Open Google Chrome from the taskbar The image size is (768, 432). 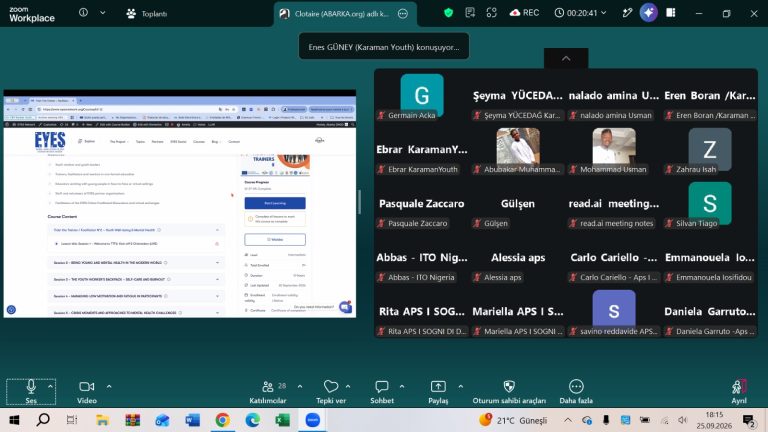point(222,420)
